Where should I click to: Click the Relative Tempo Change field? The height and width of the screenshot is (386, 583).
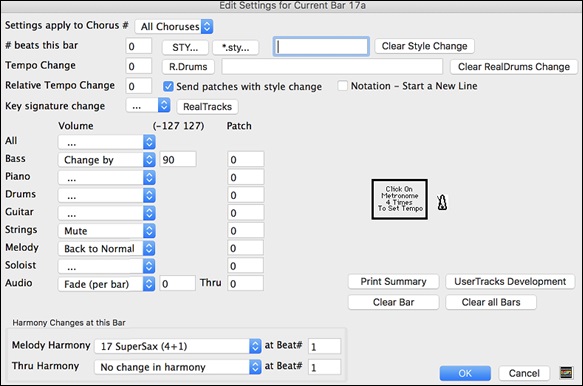[139, 86]
